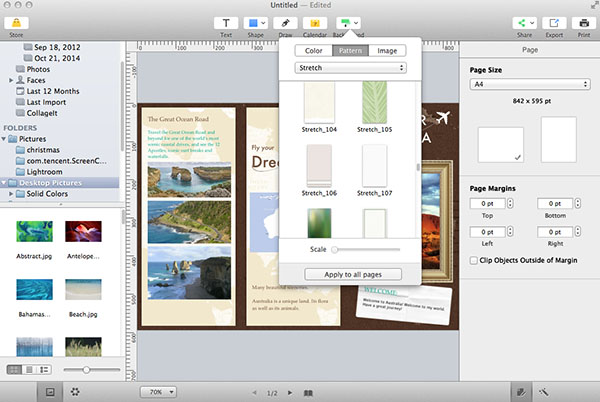Select the Text tool

pyautogui.click(x=226, y=22)
